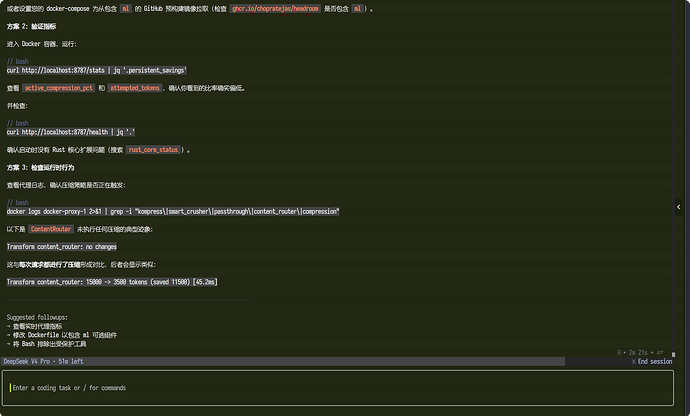690x416 pixels.
Task: Click the ghcr.io/chopratejas/headroom code tag
Action: [275, 8]
